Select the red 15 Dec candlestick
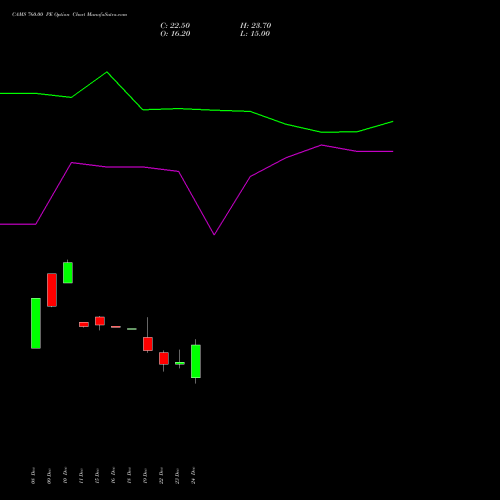 coord(100,321)
